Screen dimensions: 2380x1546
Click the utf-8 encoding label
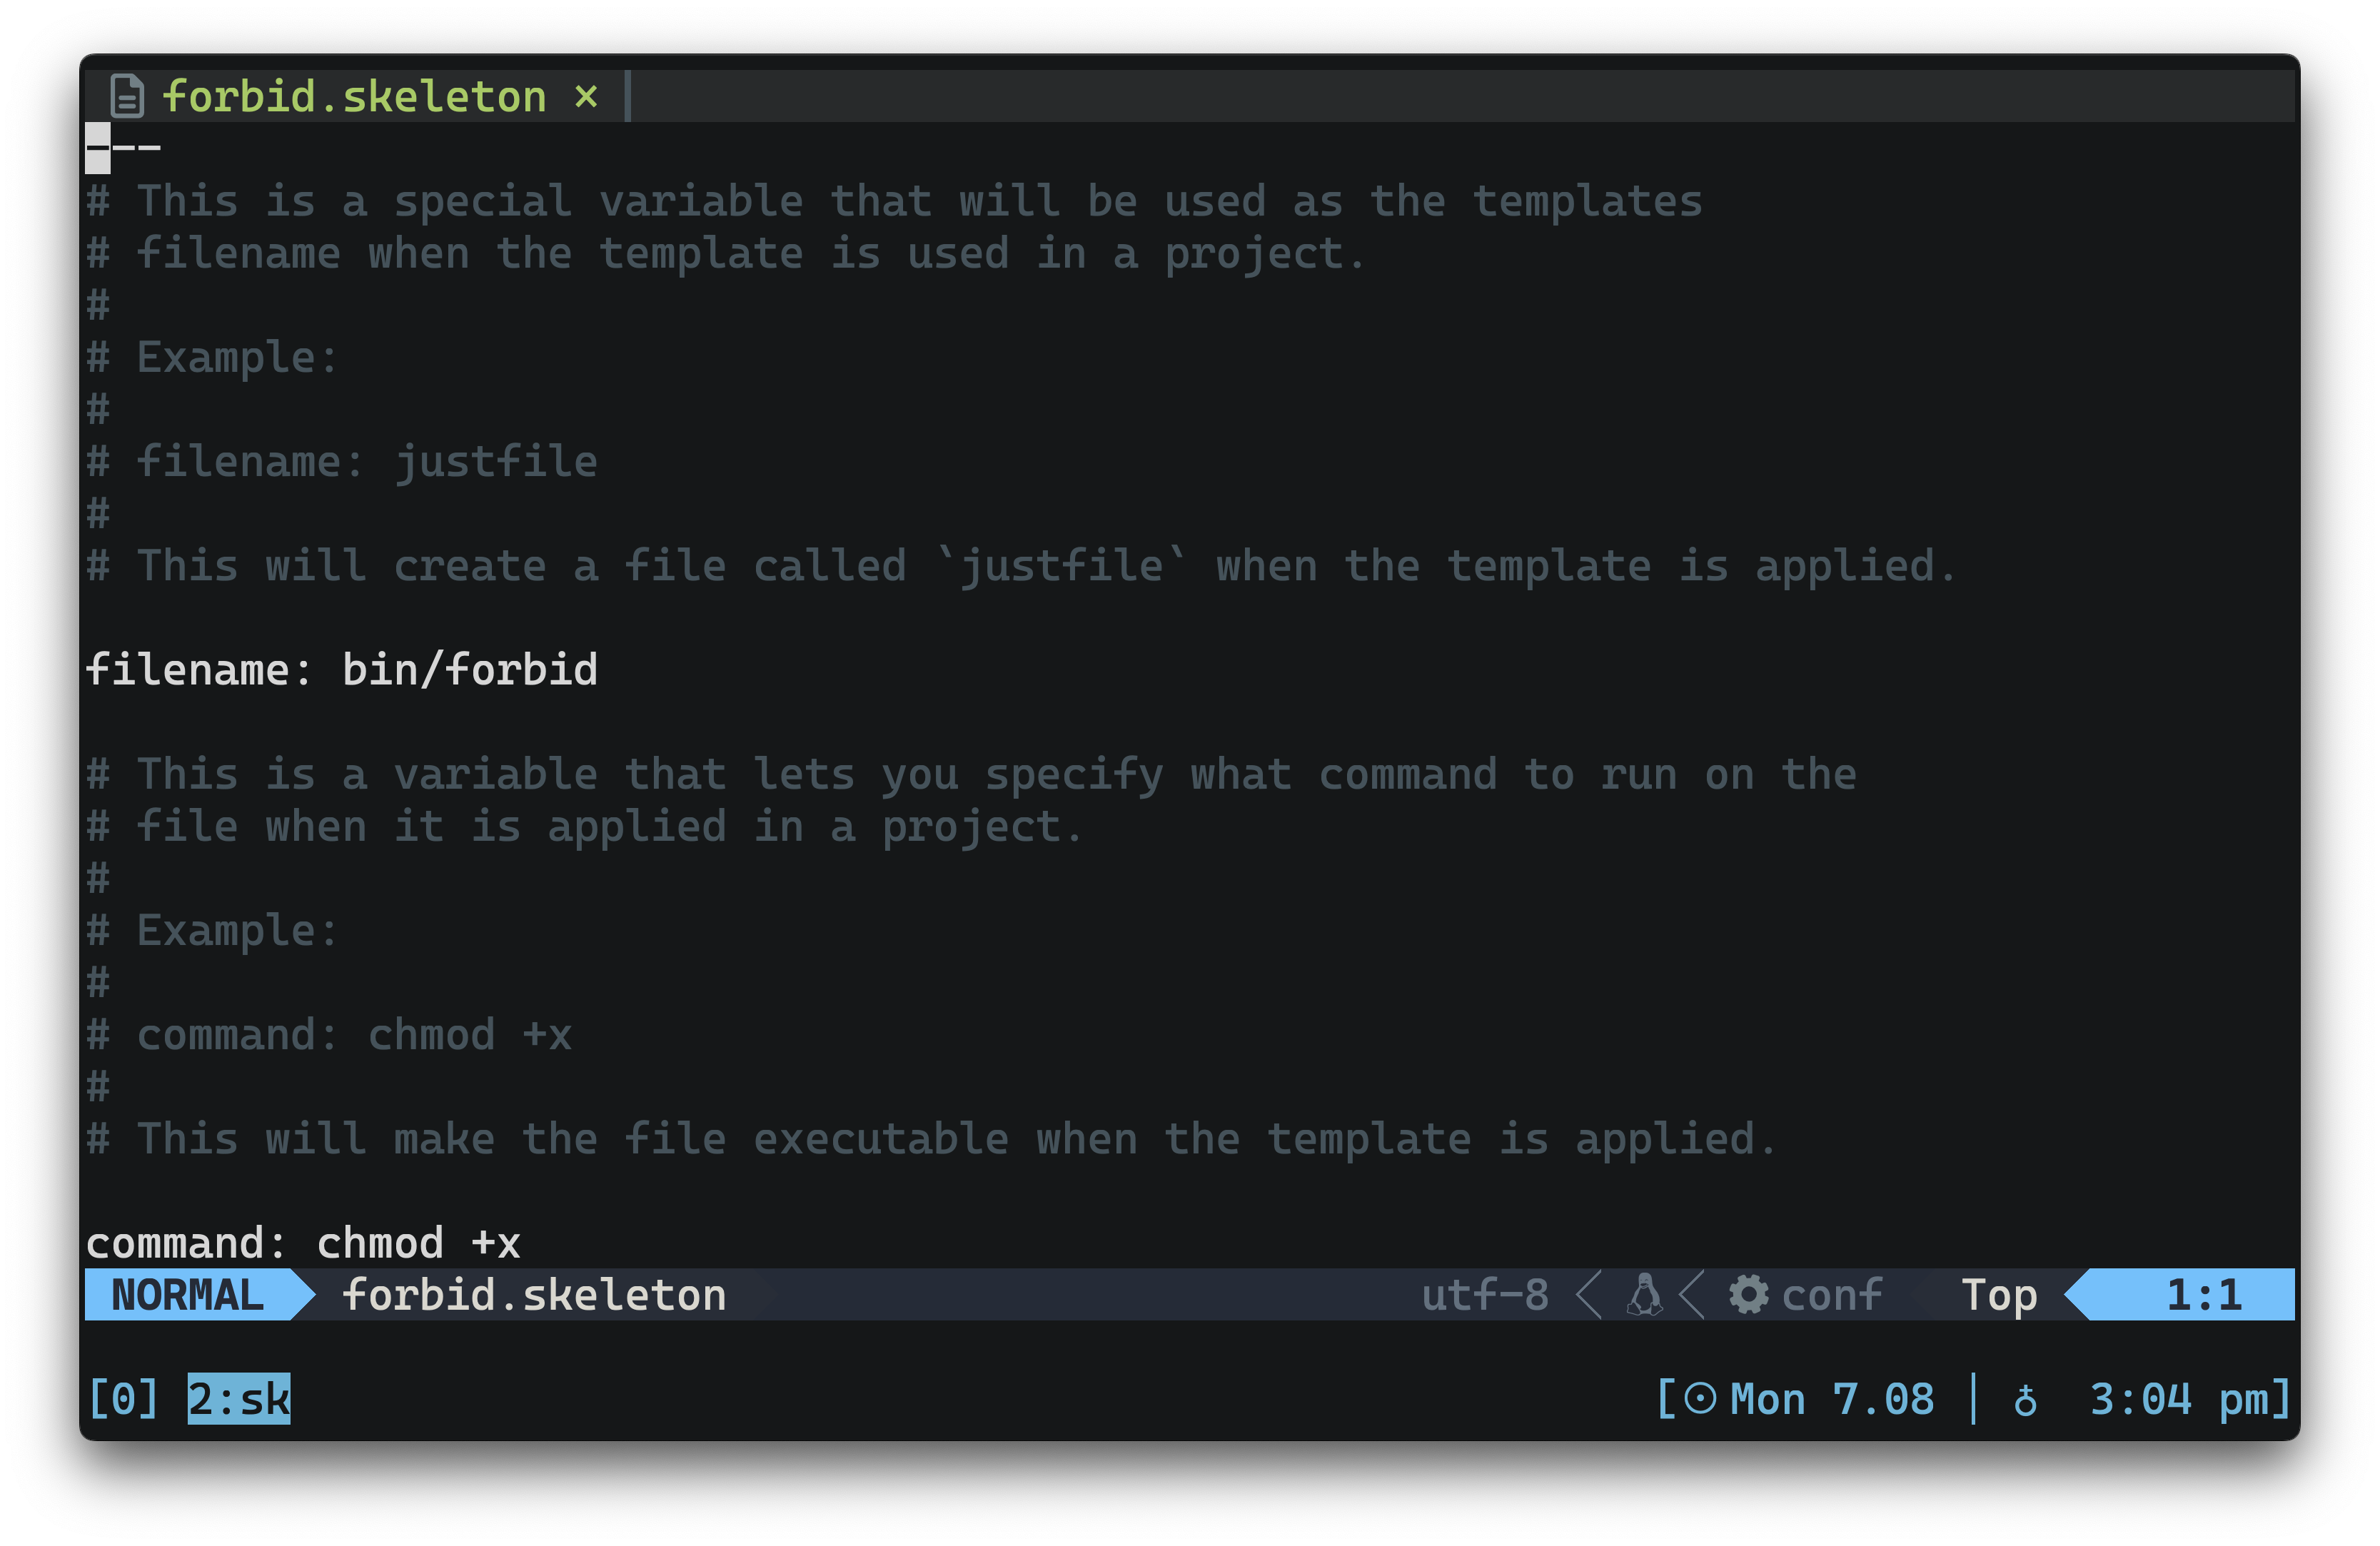(1485, 1295)
